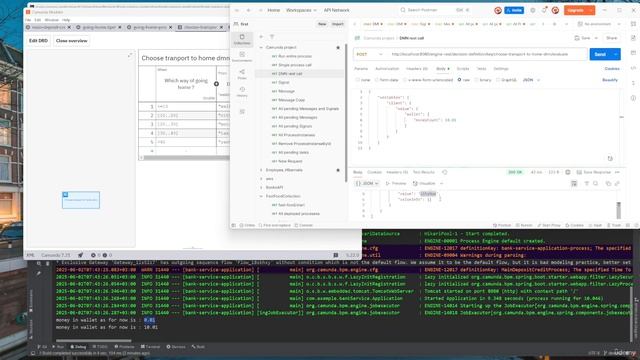The width and height of the screenshot is (640, 360).
Task: Click the blue Send button
Action: coord(600,54)
